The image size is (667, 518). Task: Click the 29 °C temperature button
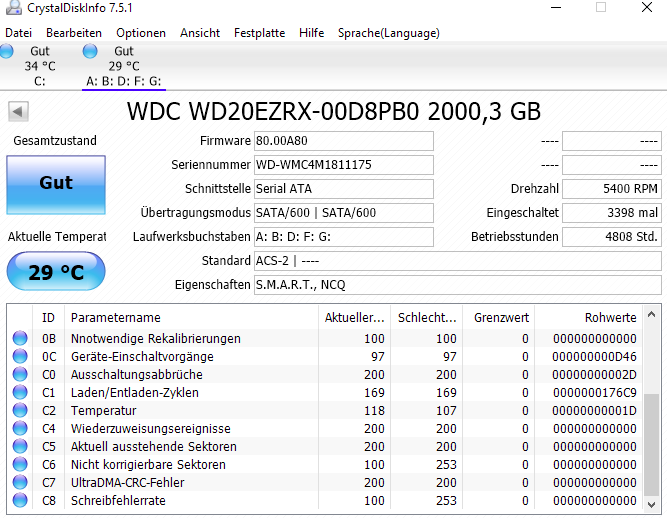tap(56, 271)
